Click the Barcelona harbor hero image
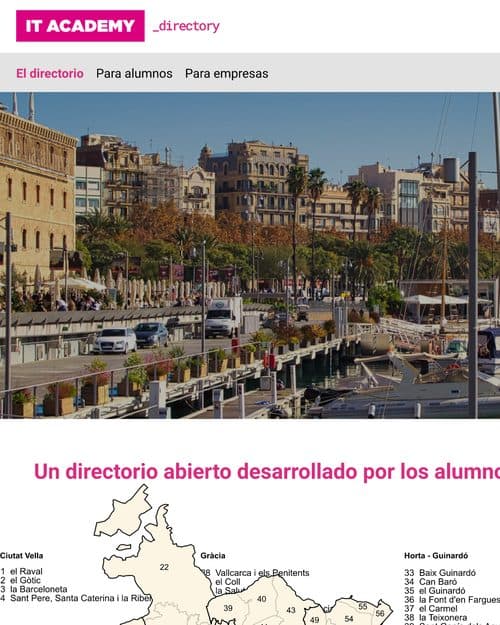The image size is (500, 625). (x=250, y=255)
